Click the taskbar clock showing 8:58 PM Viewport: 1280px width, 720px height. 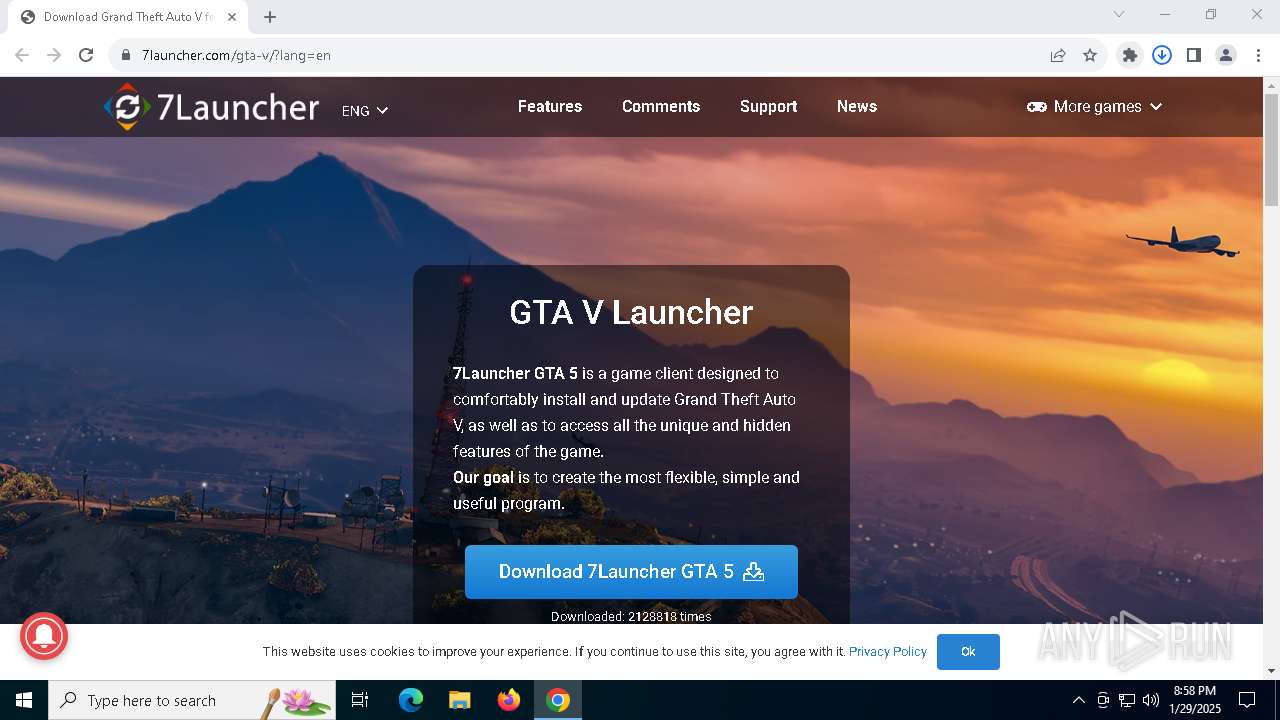click(x=1194, y=700)
